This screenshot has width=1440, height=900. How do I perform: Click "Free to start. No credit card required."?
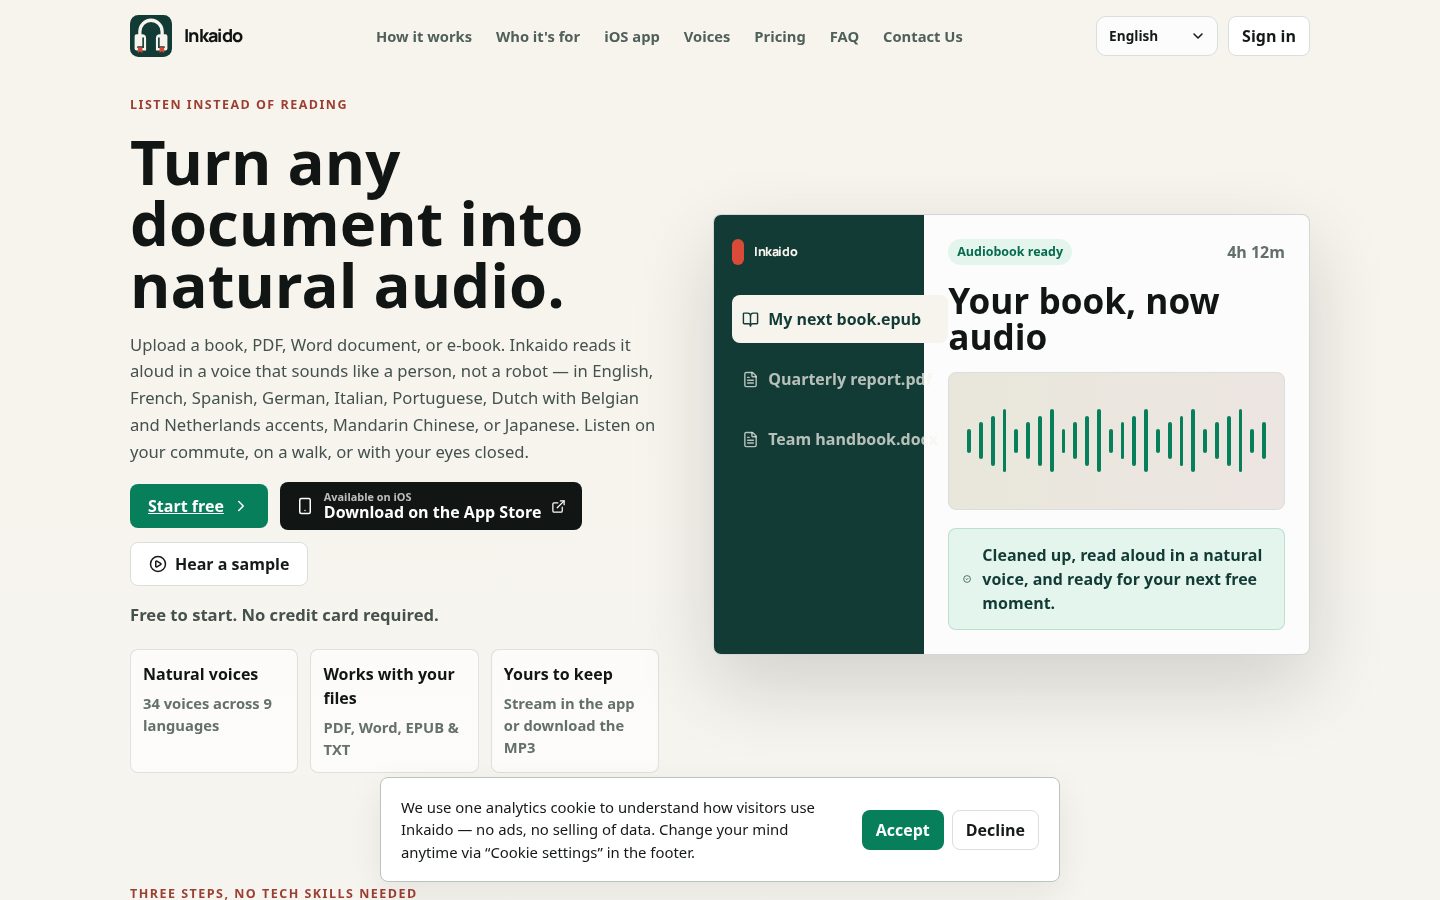click(x=284, y=615)
